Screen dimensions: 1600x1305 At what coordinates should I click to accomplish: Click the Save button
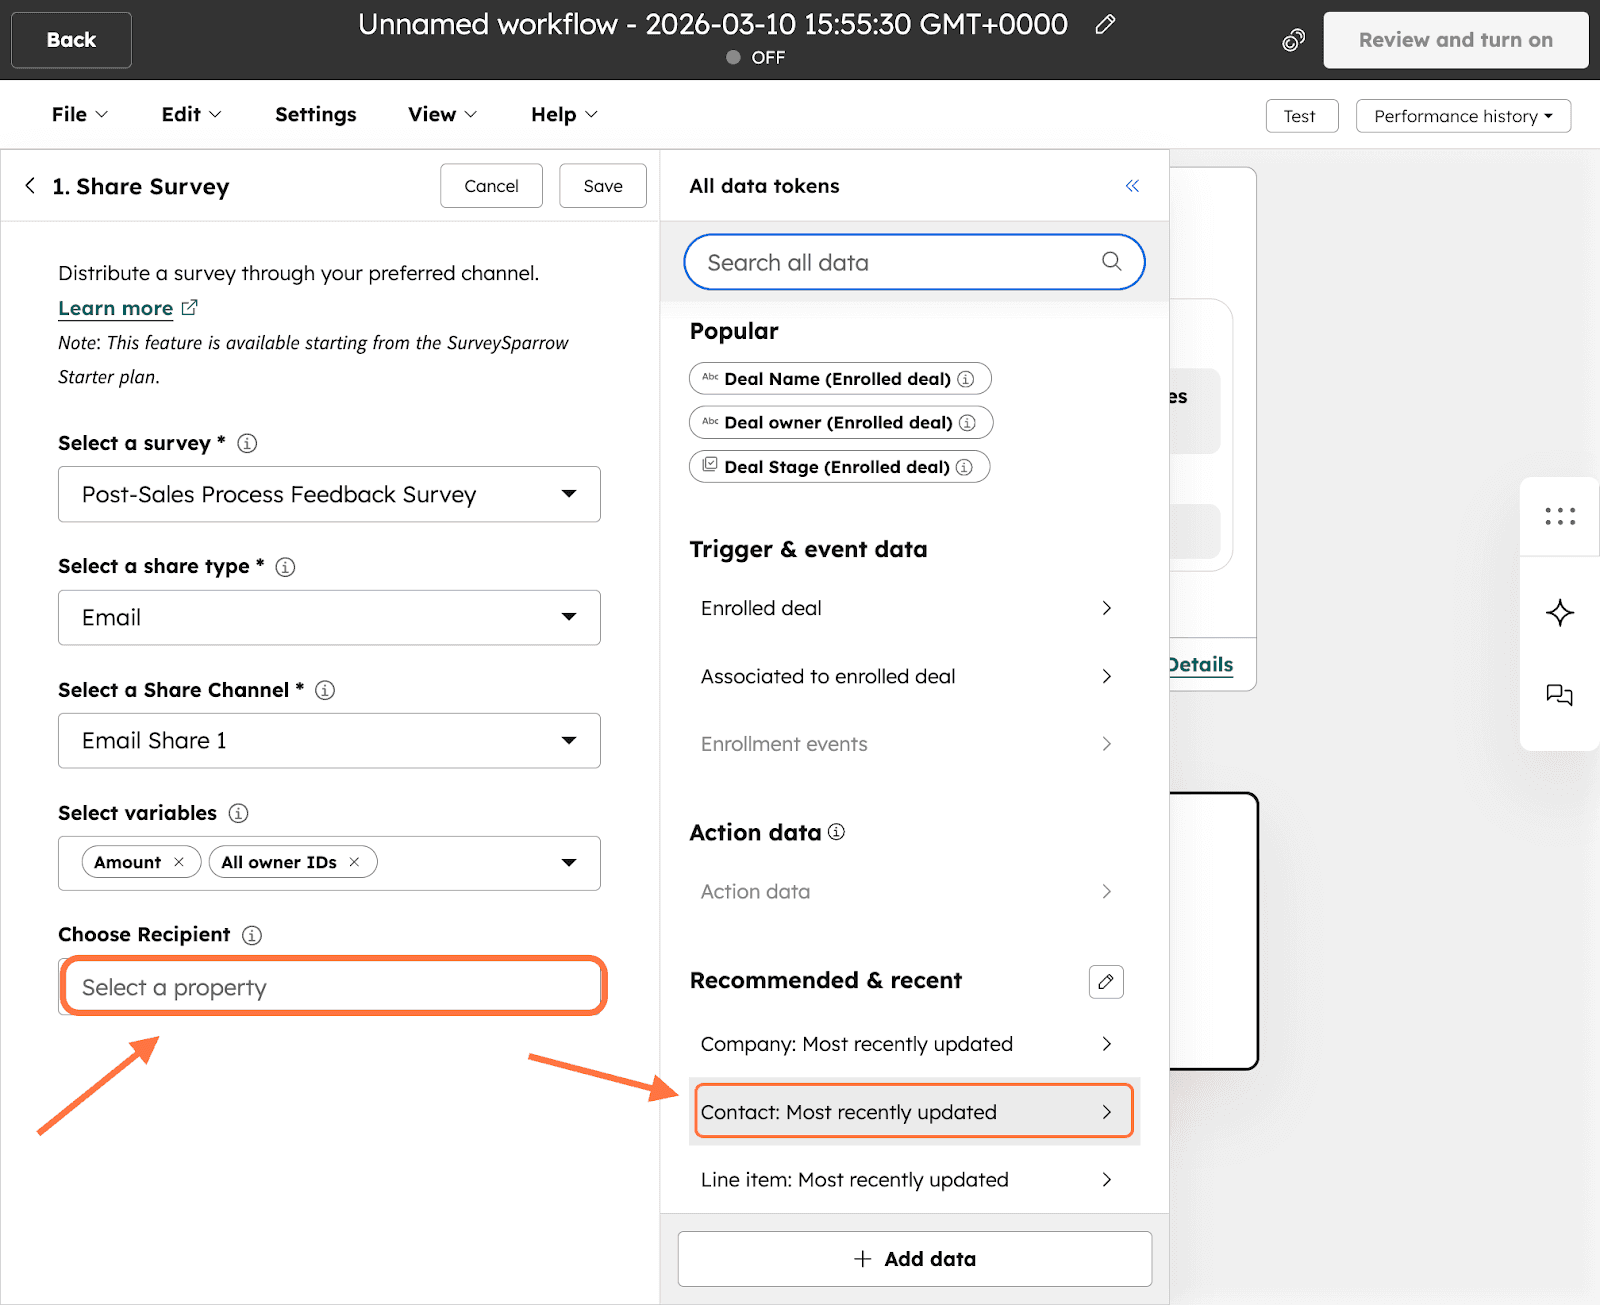tap(602, 186)
